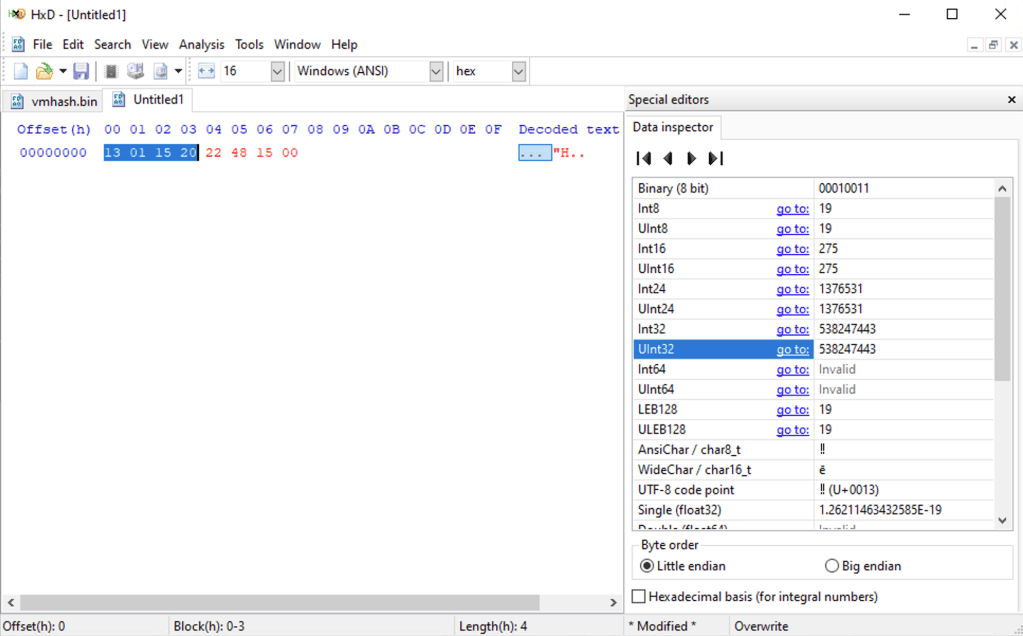Select Little endian byte order

point(647,566)
